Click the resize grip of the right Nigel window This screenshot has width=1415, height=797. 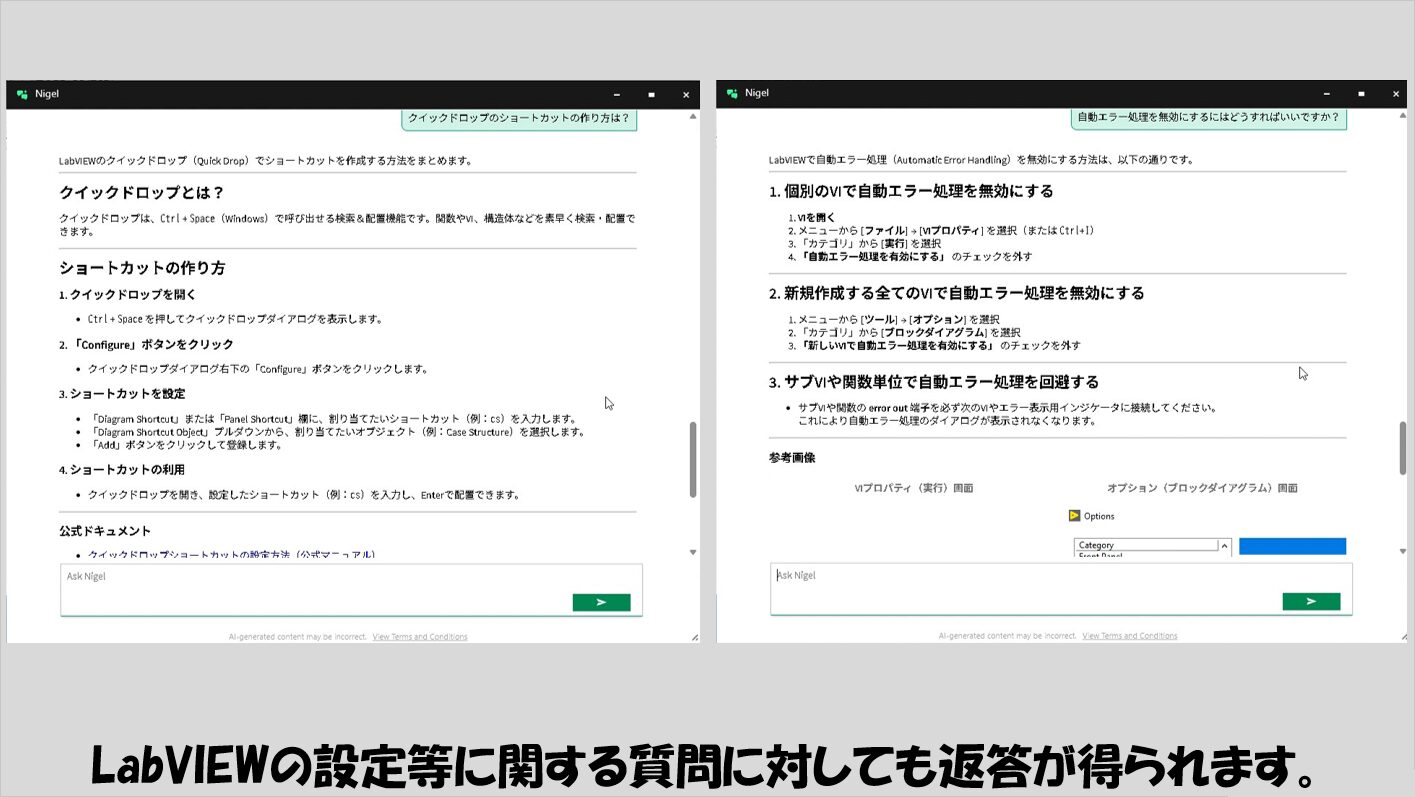tap(1404, 637)
